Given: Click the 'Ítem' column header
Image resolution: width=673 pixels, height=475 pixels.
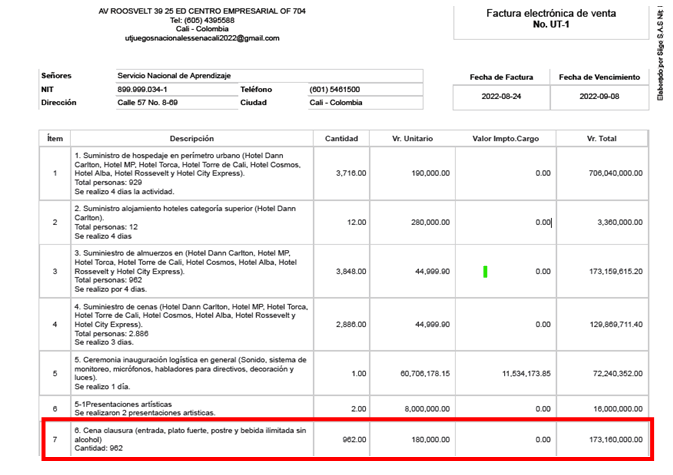Looking at the screenshot, I should pyautogui.click(x=55, y=139).
